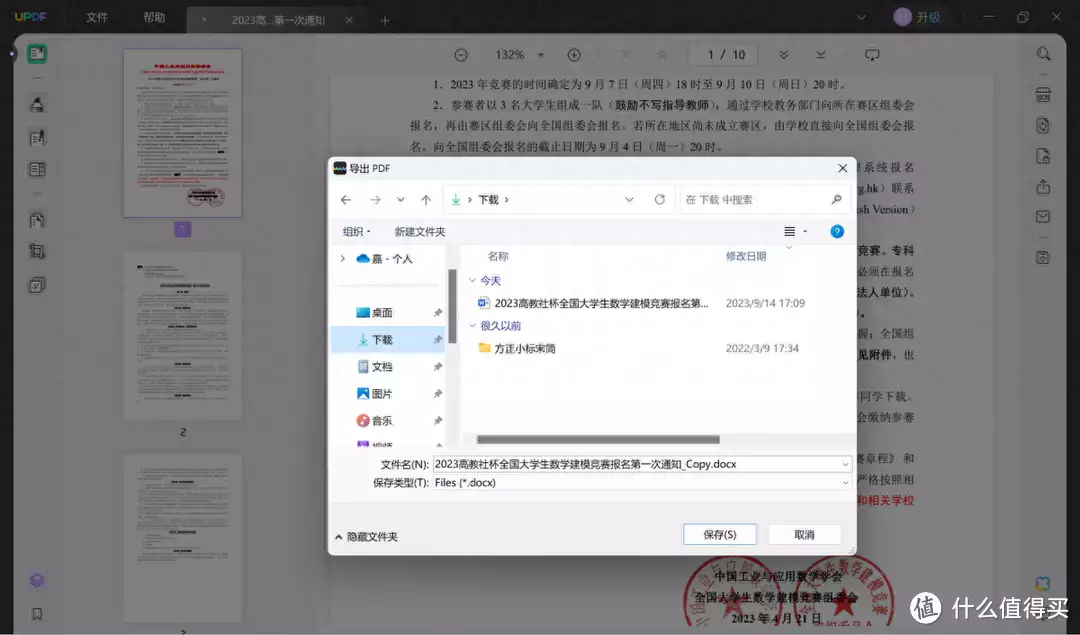This screenshot has height=635, width=1080.
Task: Select the green reader mode icon in left sidebar
Action: coord(37,54)
